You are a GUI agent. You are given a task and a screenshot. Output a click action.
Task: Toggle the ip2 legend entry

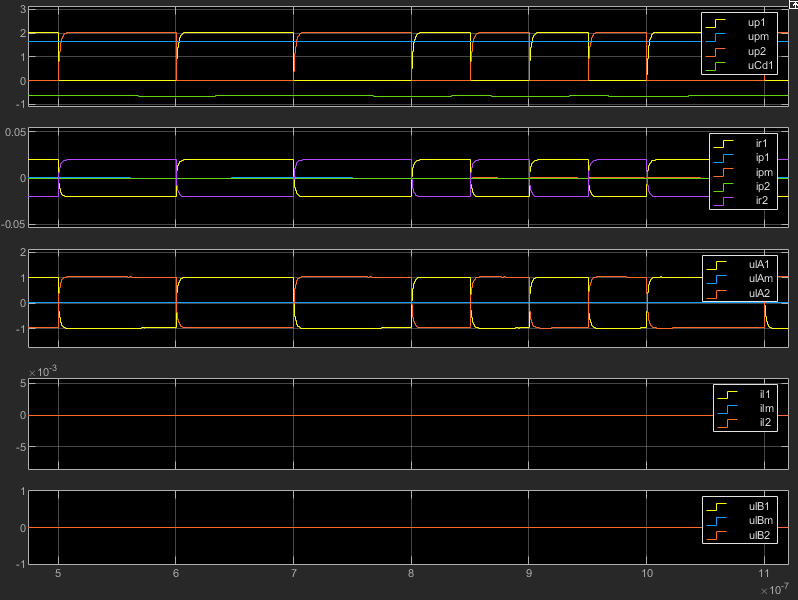click(x=744, y=187)
